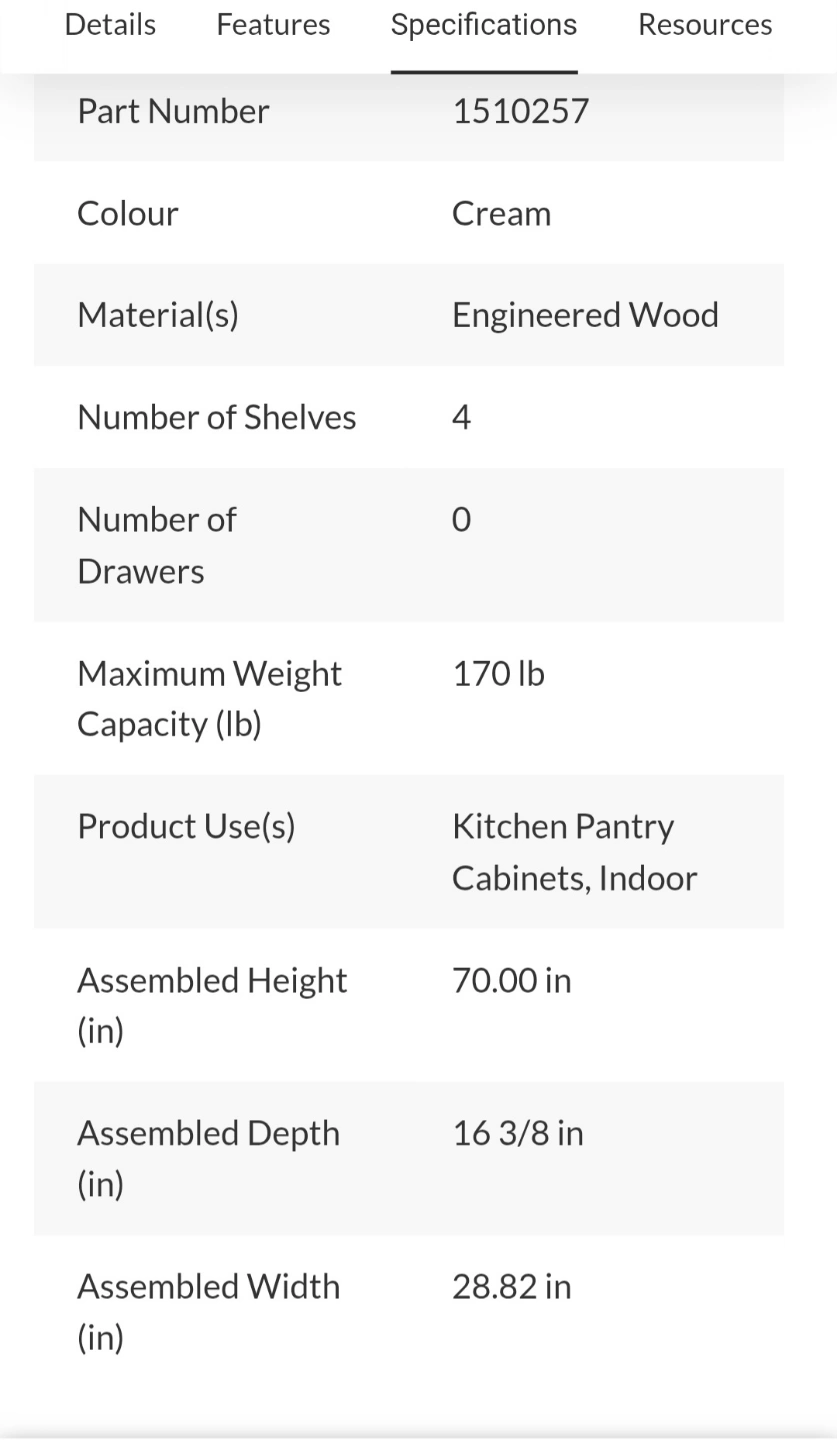Select the Cream colour value
Viewport: 837px width, 1440px height.
501,213
